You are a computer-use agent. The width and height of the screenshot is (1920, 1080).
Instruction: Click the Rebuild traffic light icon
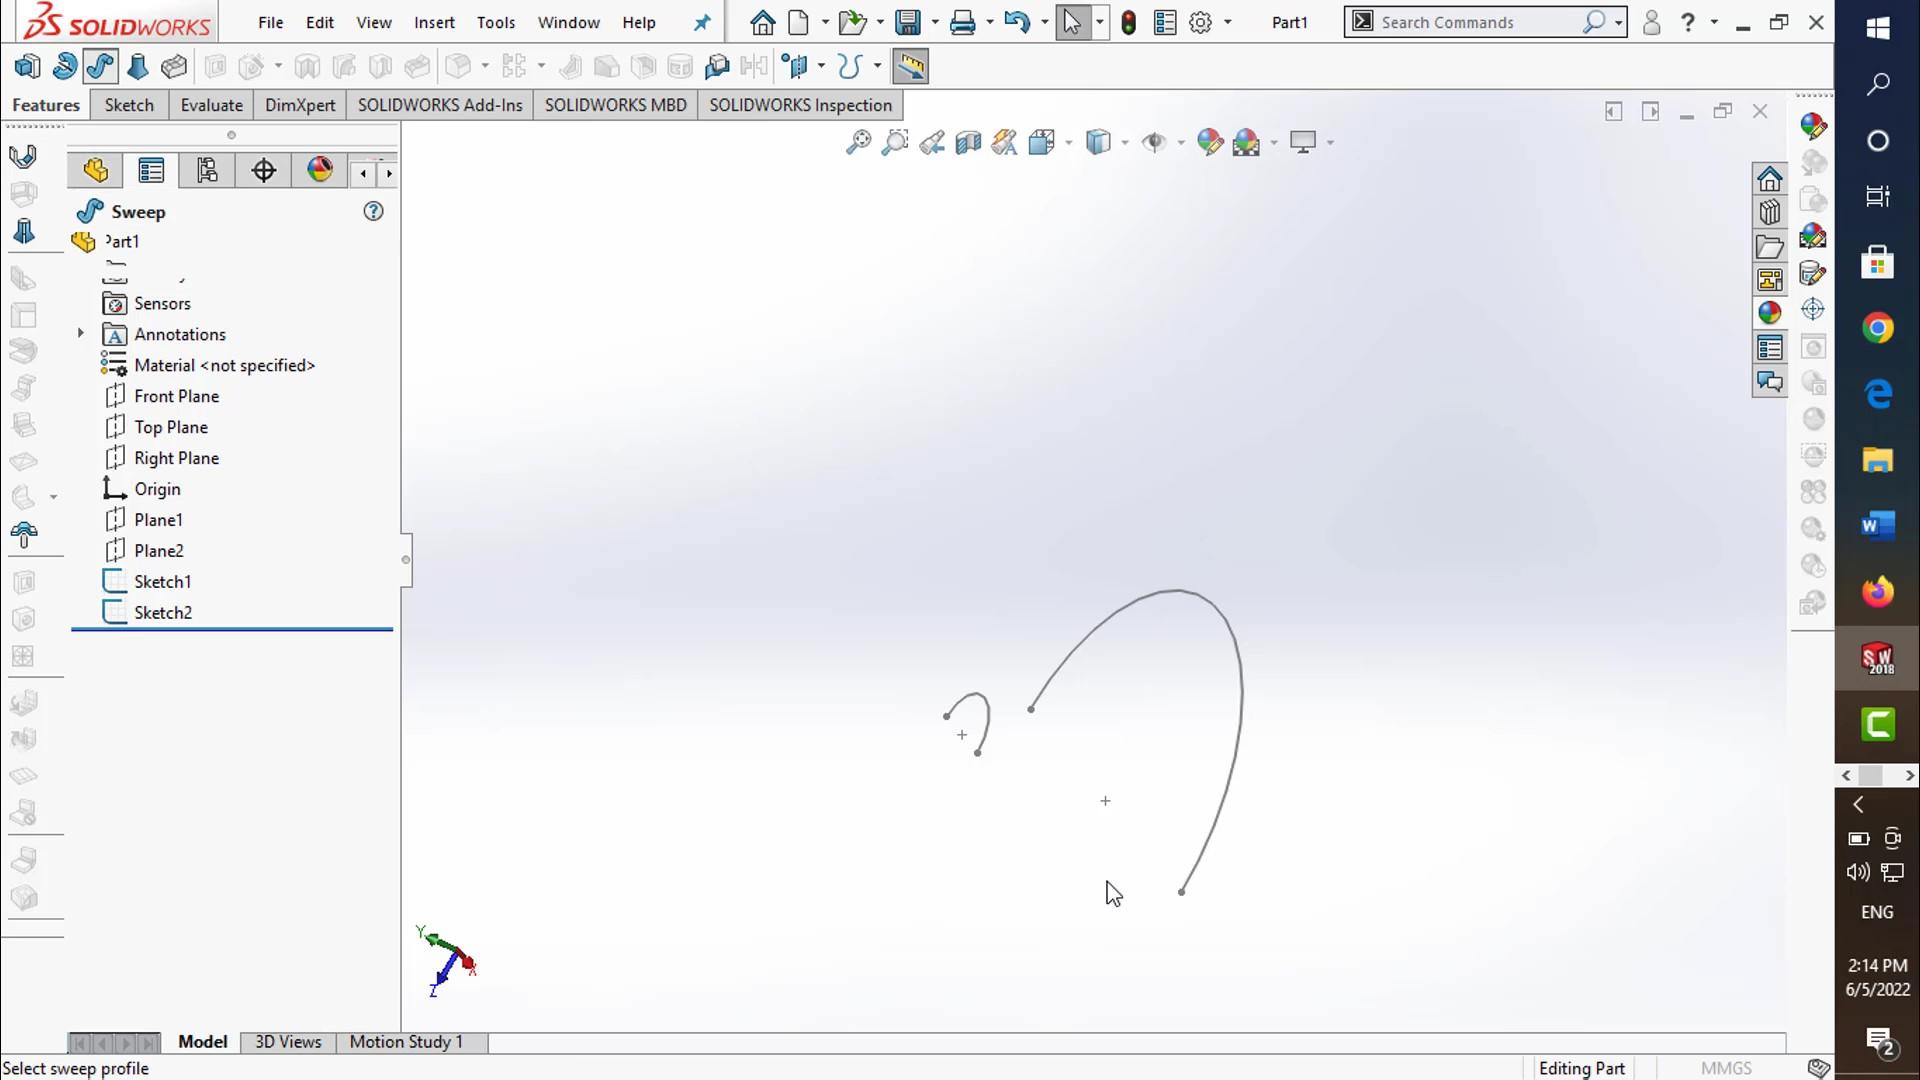coord(1128,22)
